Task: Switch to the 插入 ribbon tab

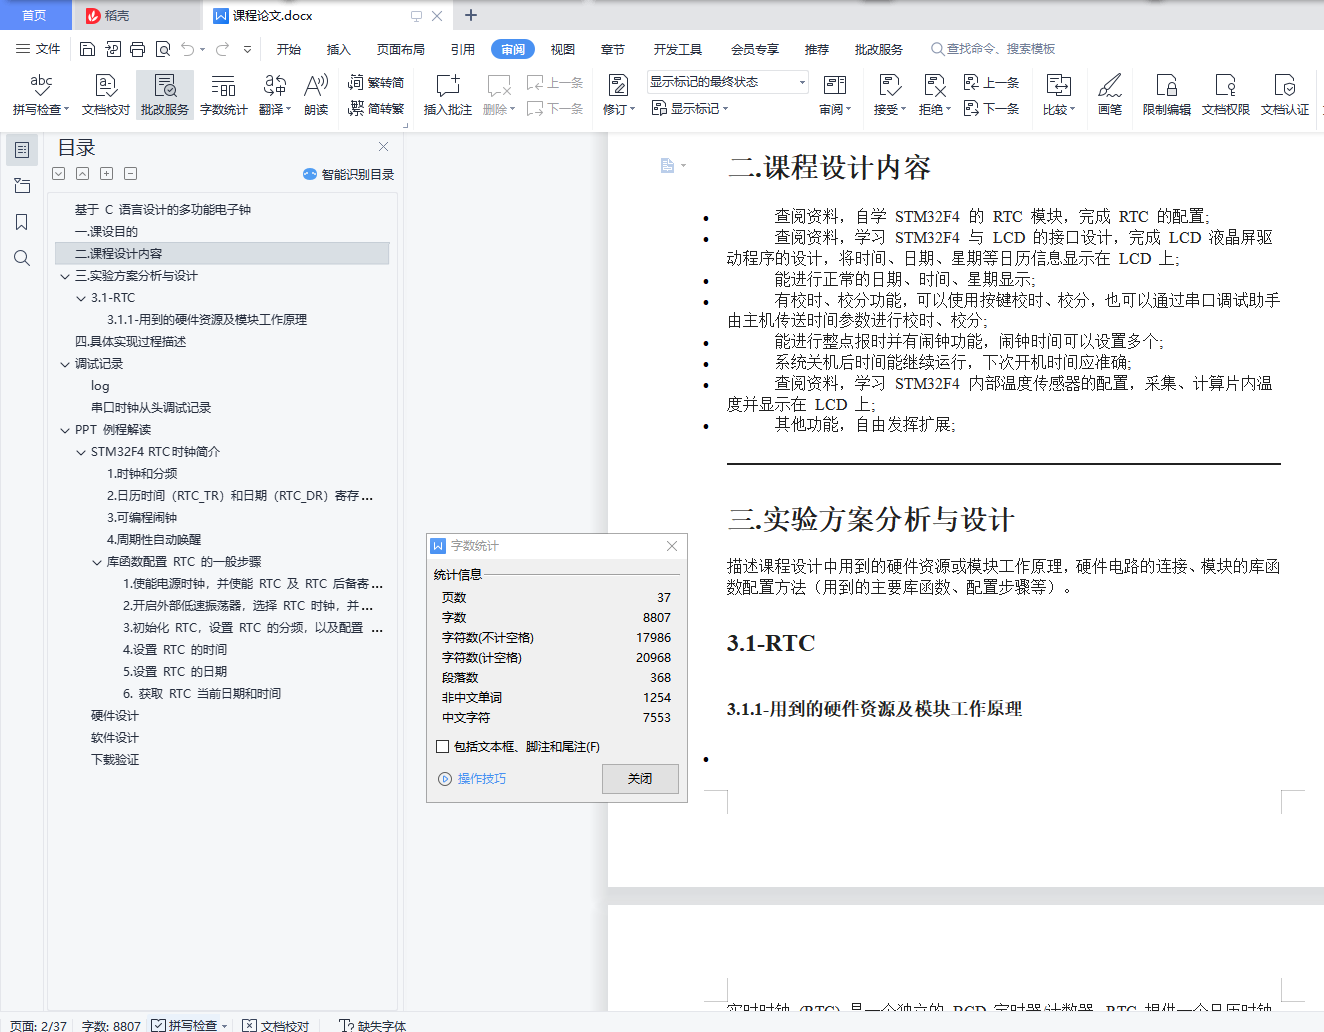Action: point(339,49)
